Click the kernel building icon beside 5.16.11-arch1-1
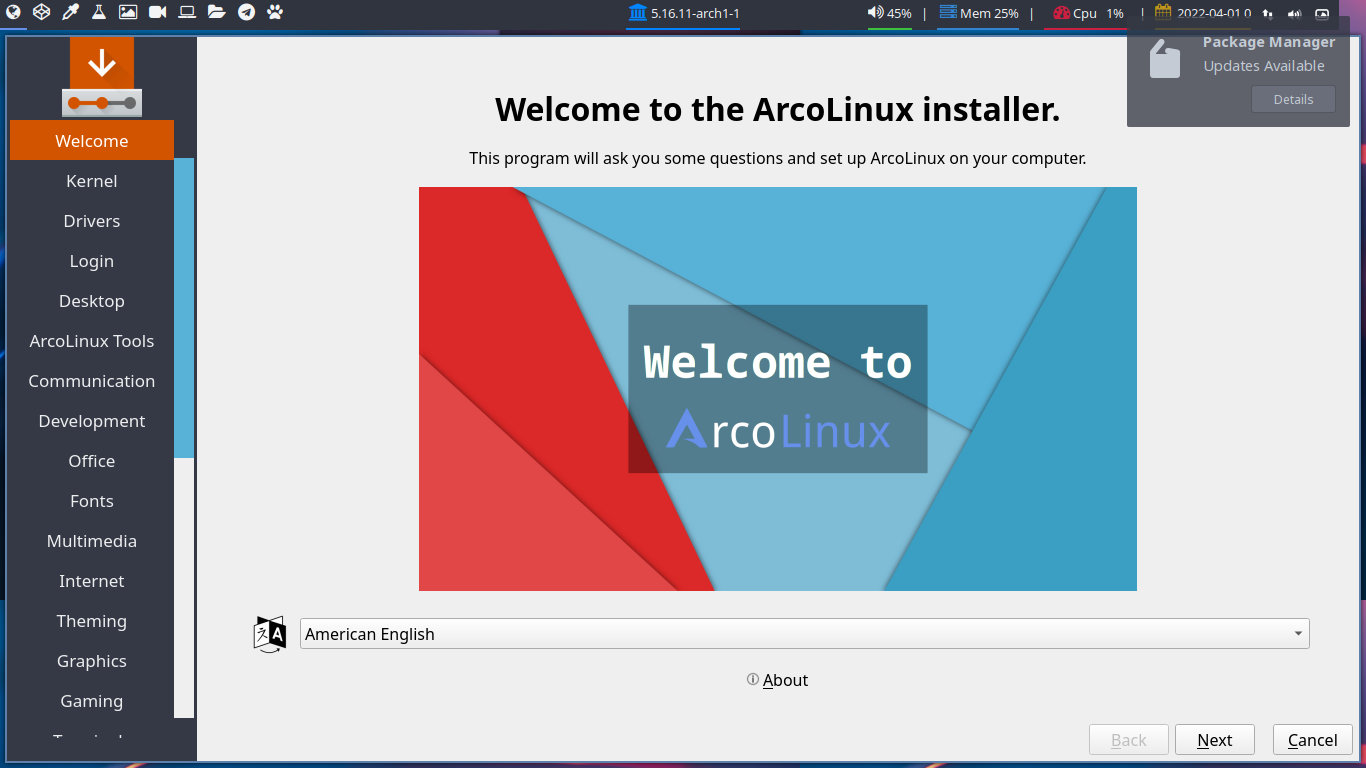 (x=637, y=13)
